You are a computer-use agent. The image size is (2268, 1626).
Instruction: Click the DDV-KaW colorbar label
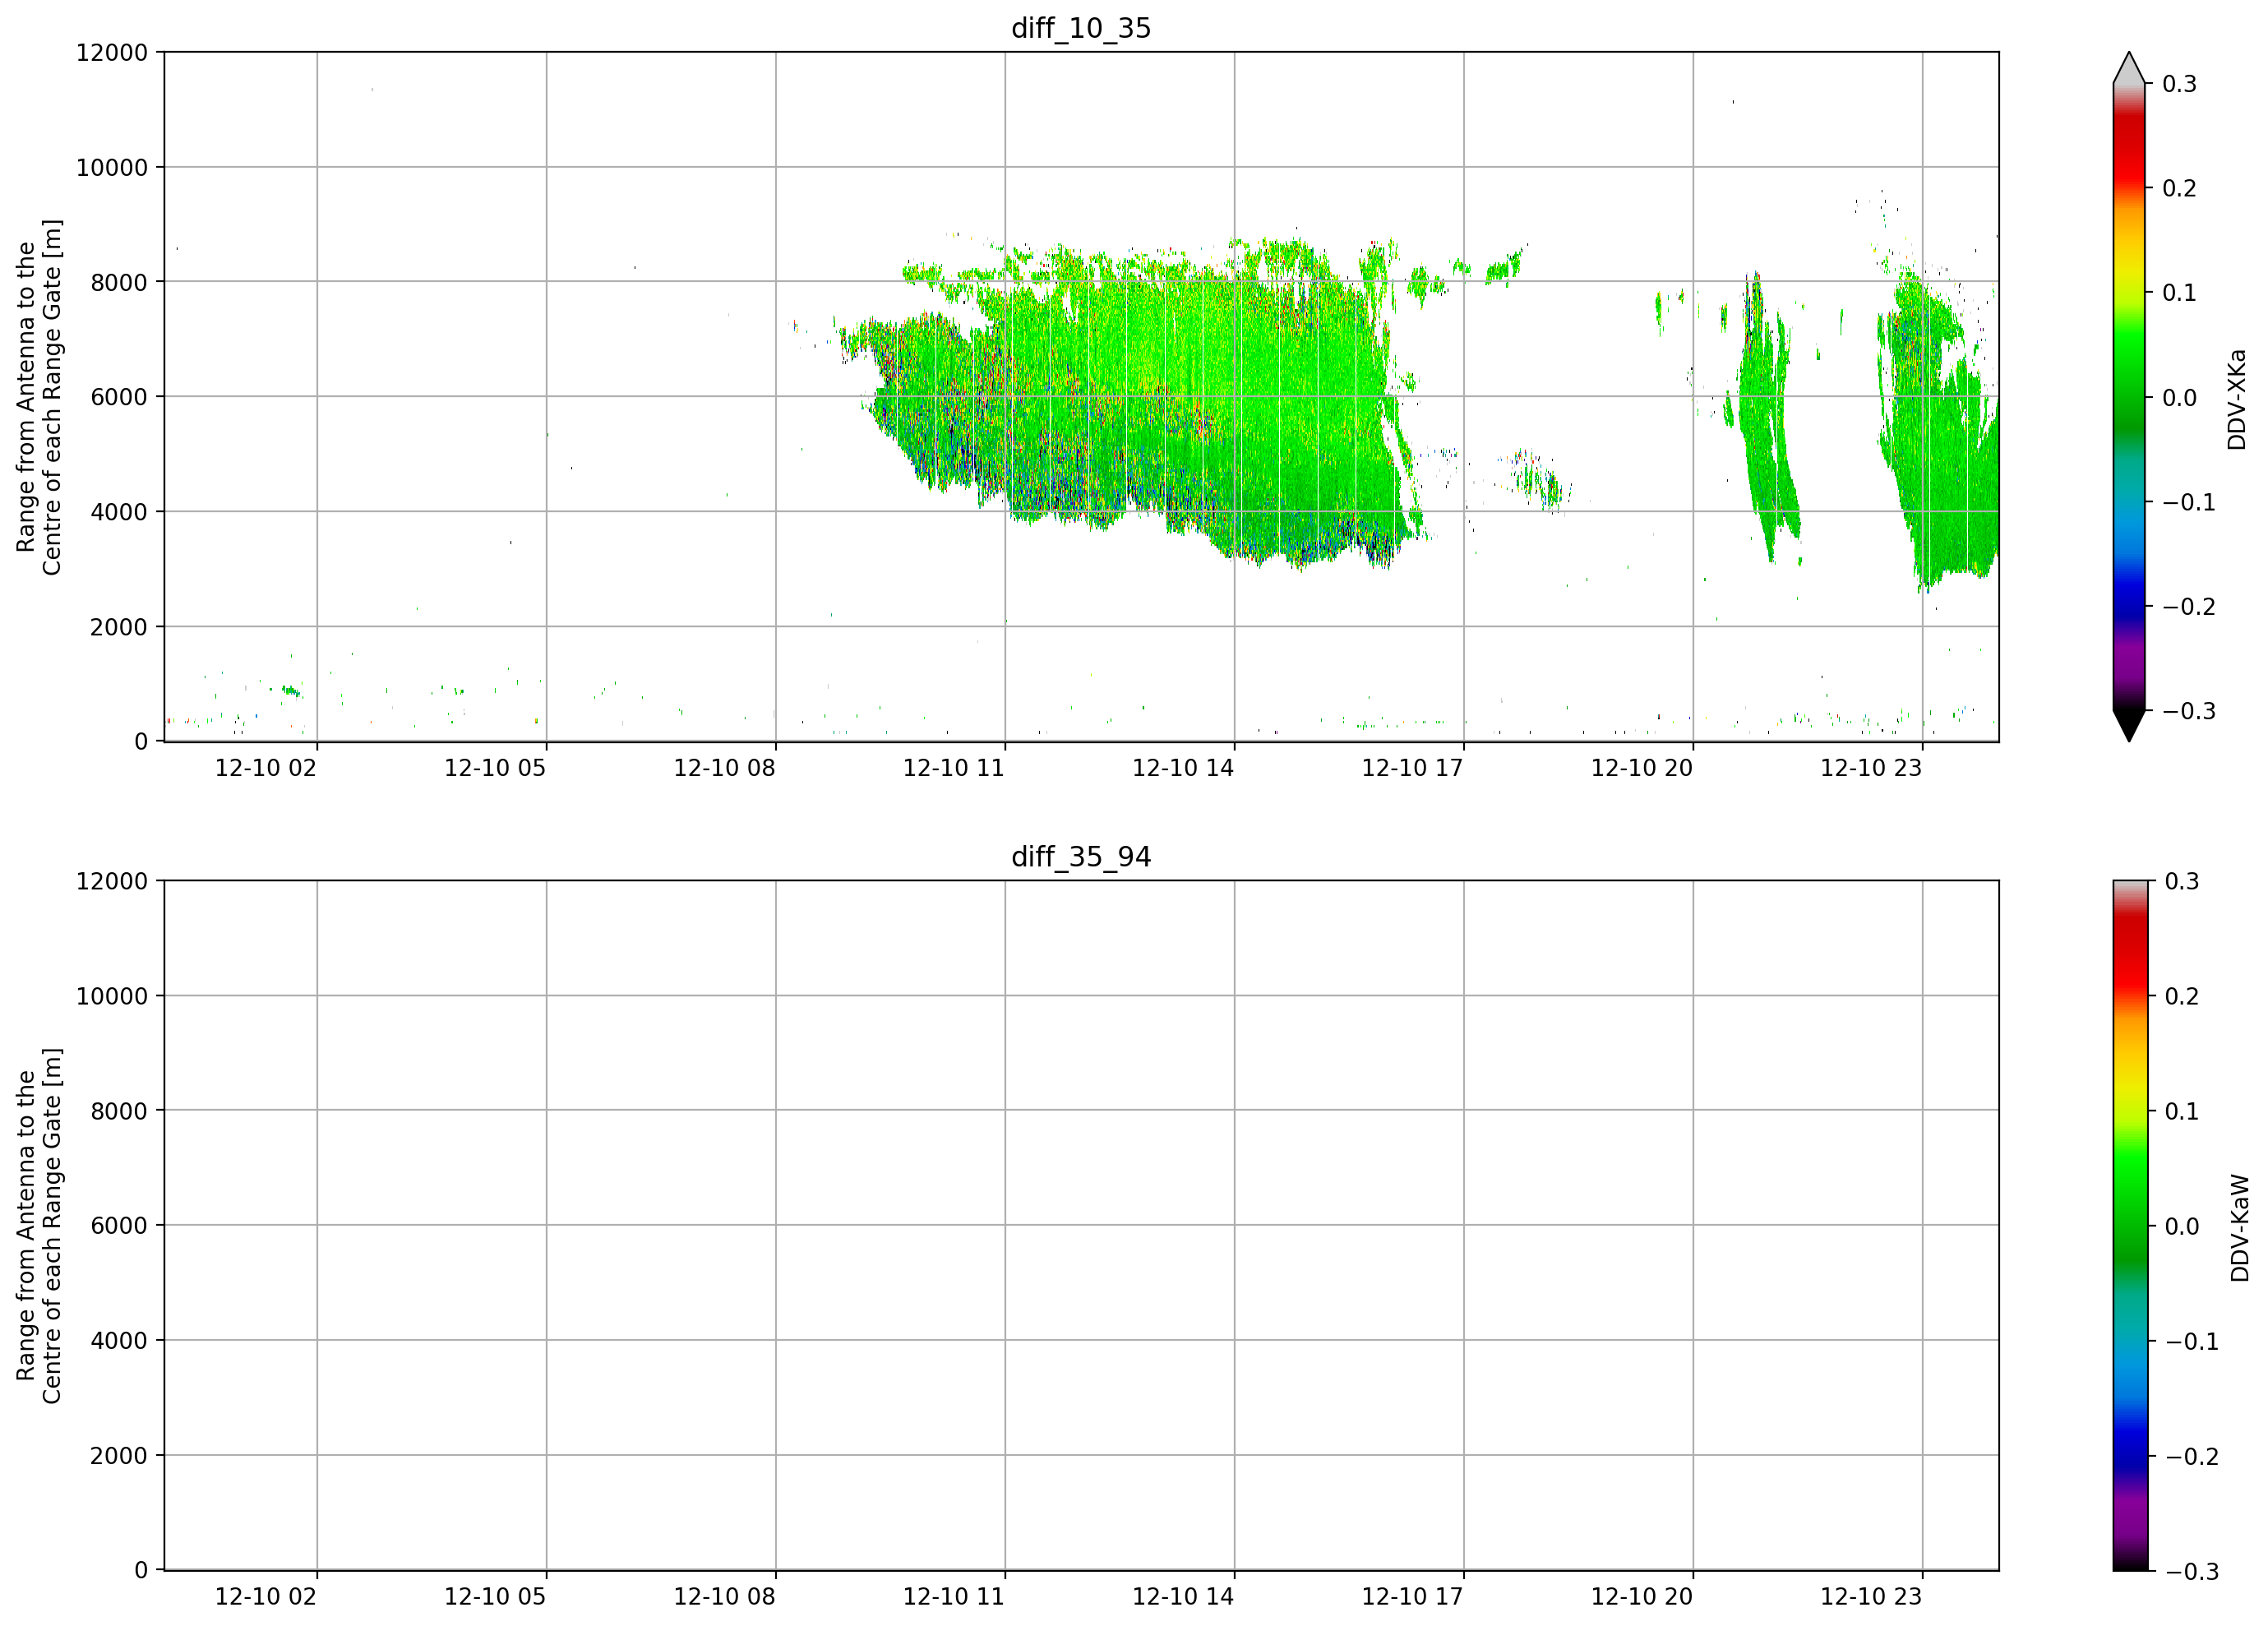(x=2240, y=1228)
